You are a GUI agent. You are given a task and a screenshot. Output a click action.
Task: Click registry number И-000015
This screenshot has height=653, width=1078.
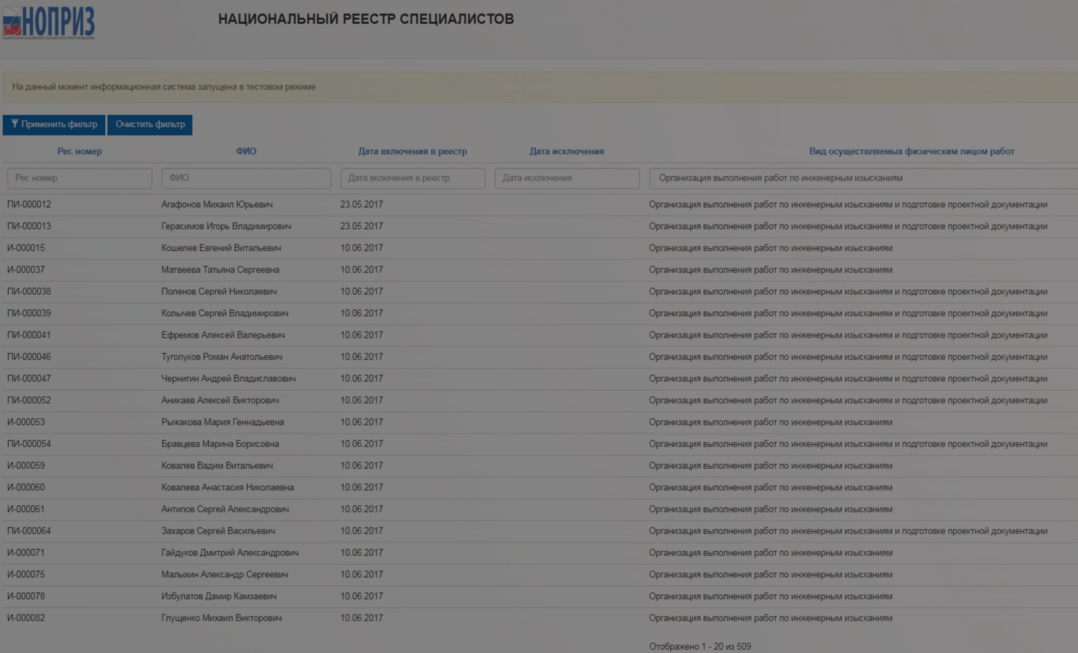(x=26, y=248)
